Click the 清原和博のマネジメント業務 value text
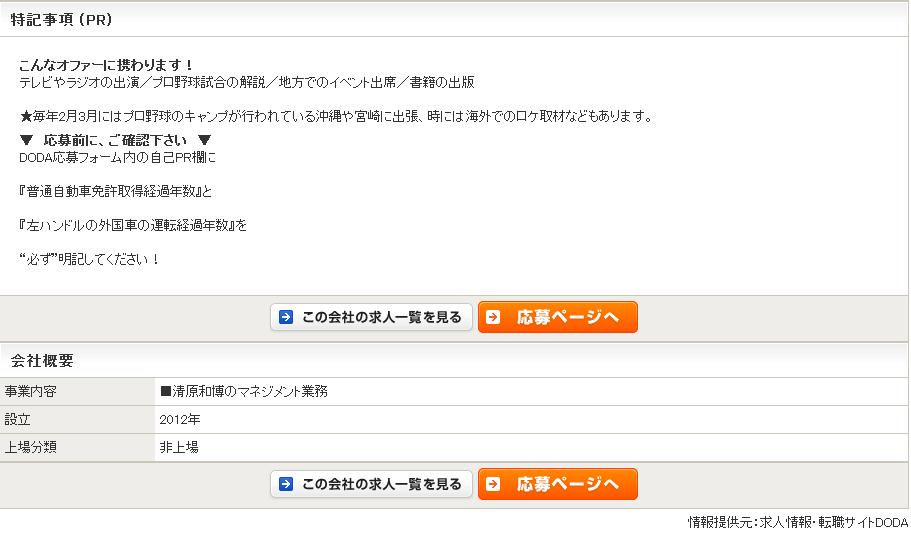Image resolution: width=911 pixels, height=539 pixels. click(243, 392)
